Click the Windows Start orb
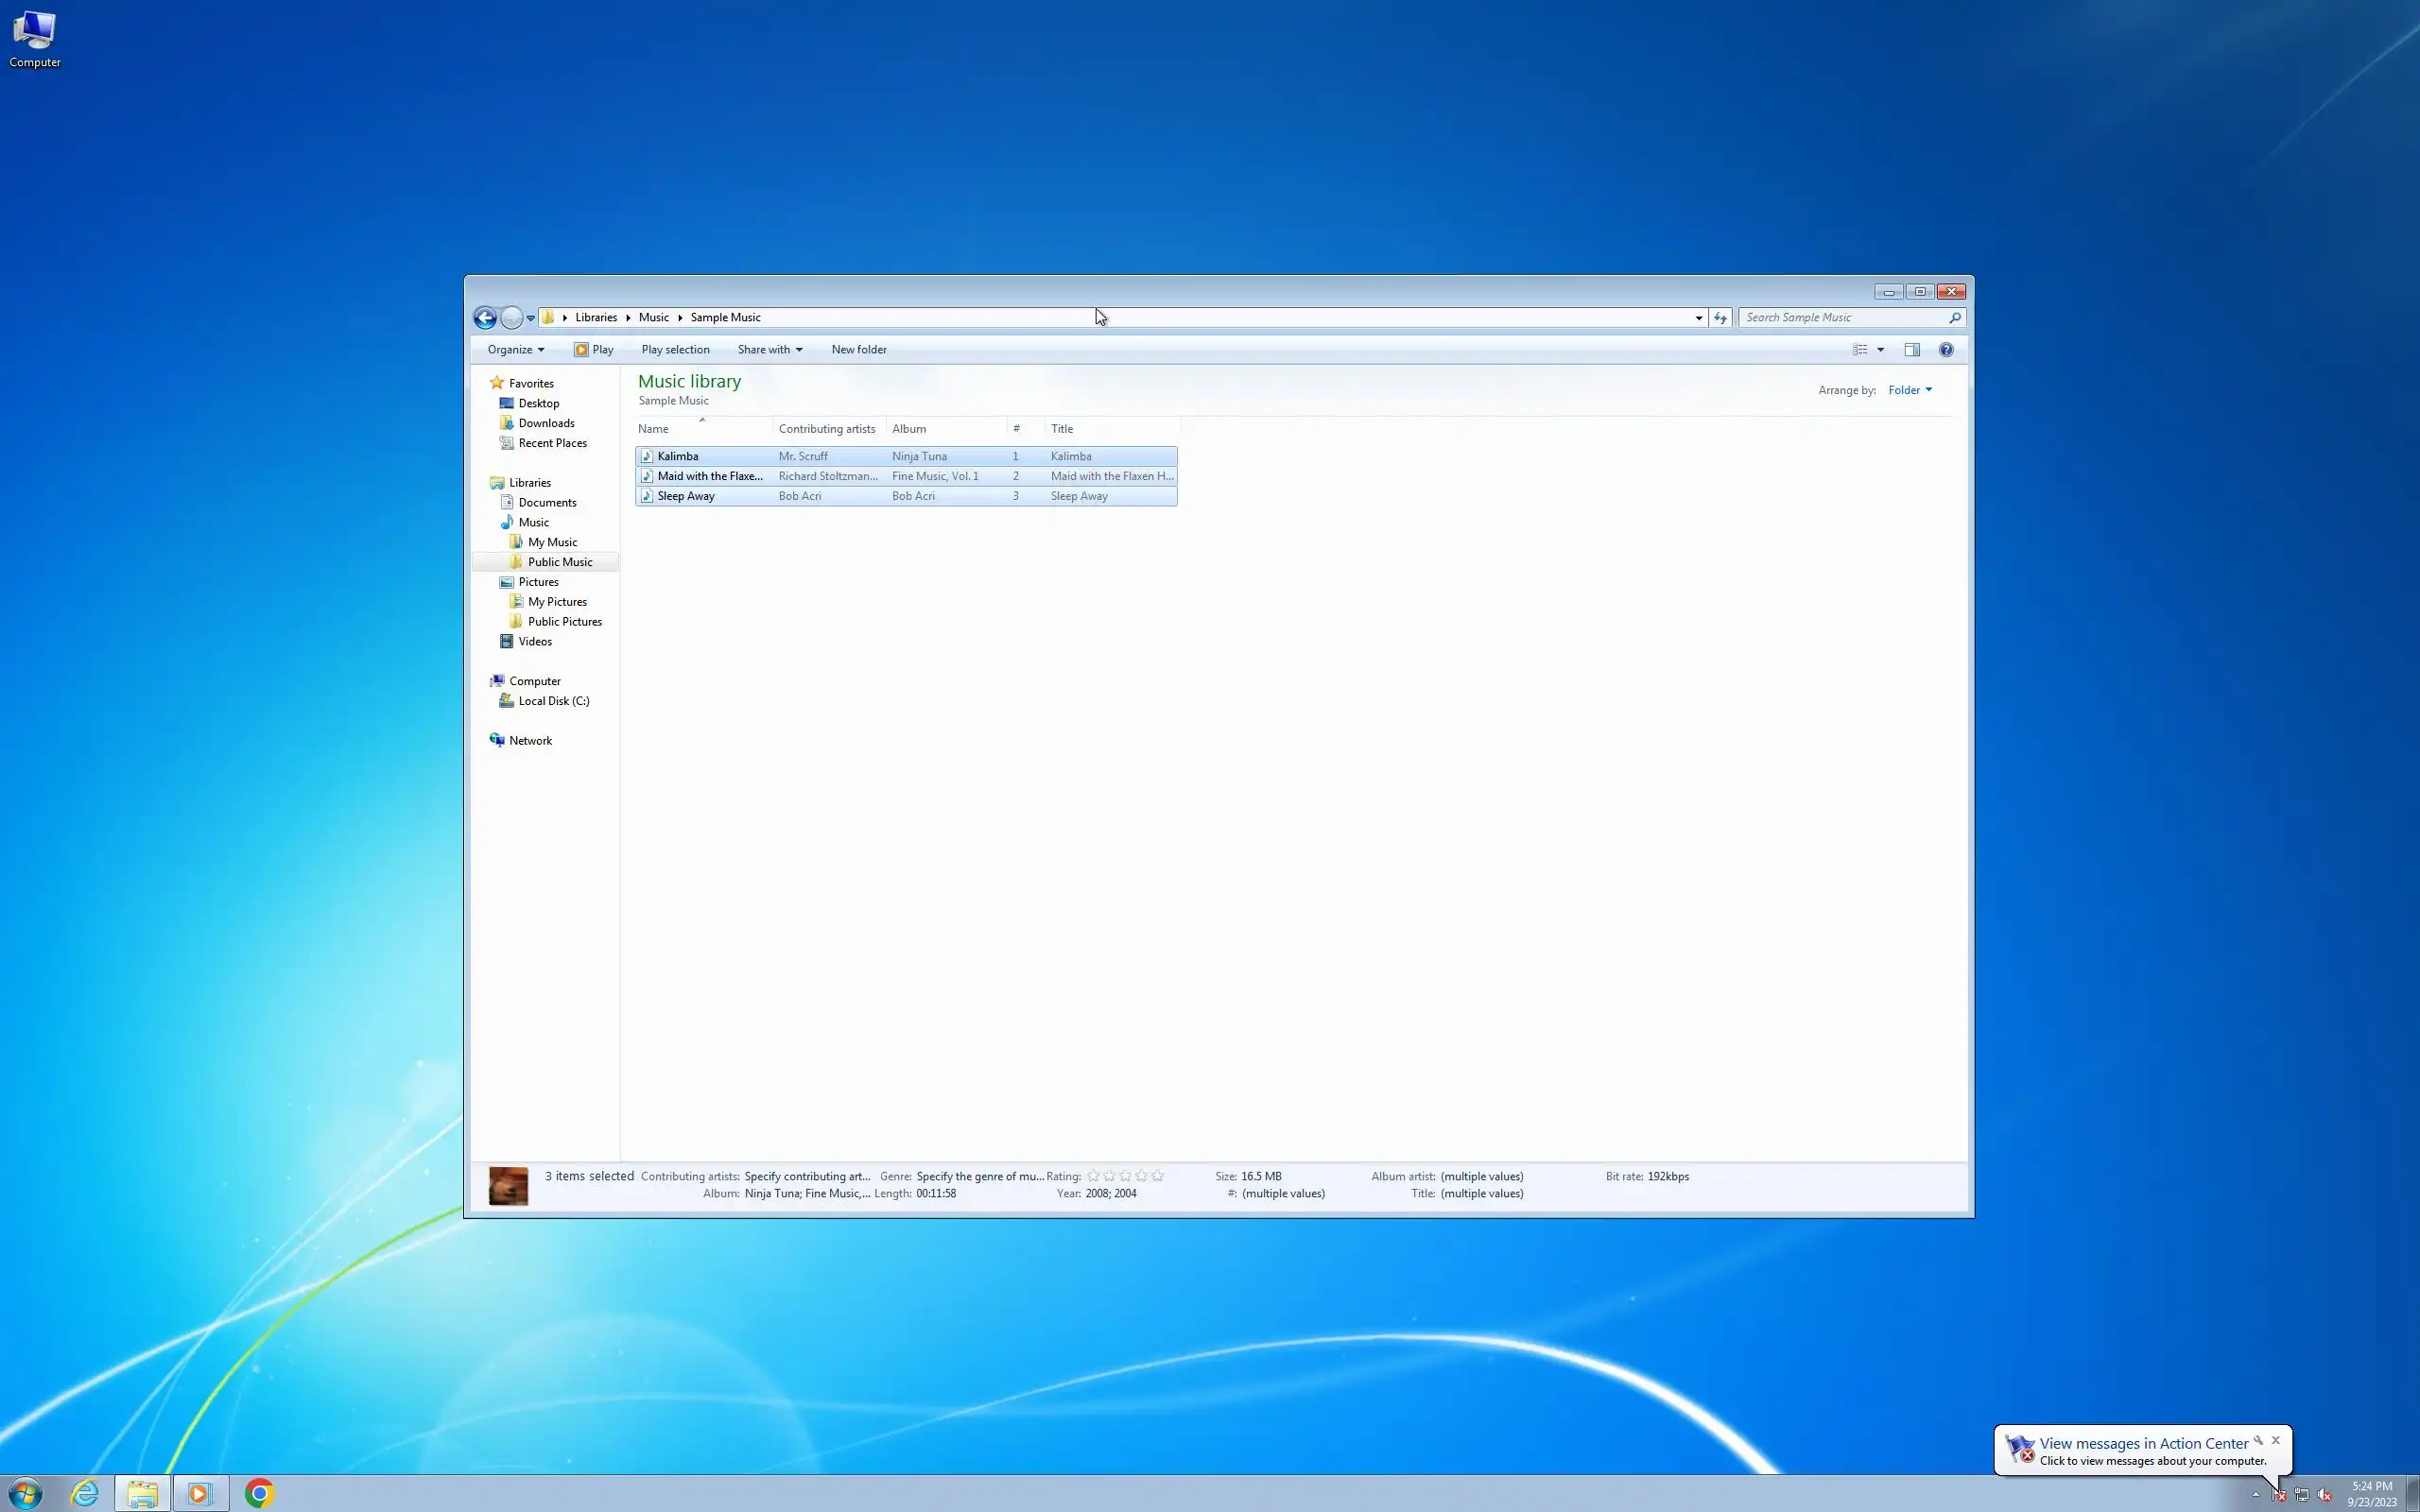The image size is (2420, 1512). coord(26,1493)
